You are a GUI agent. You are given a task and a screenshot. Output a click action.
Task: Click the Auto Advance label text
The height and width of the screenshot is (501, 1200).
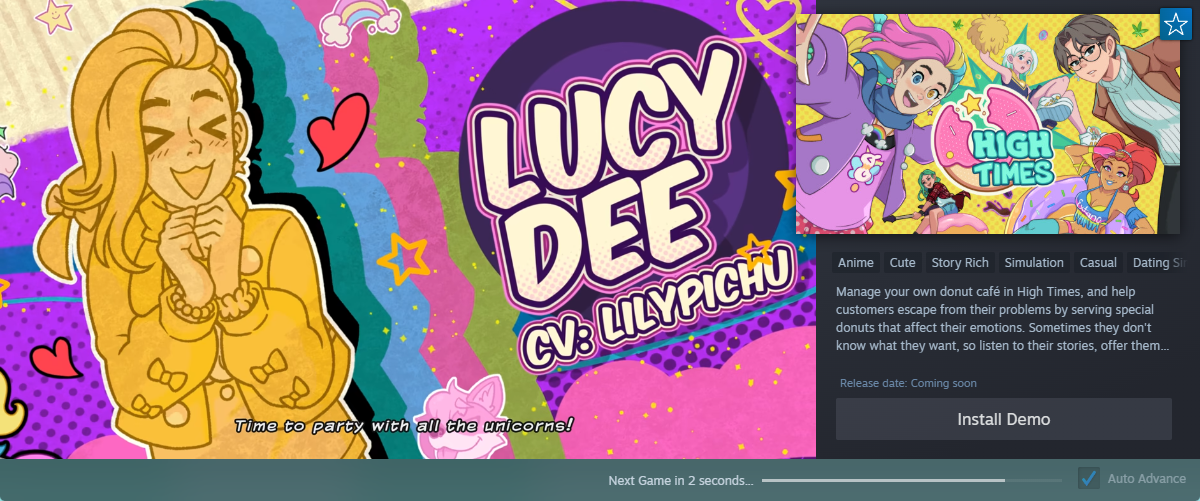point(1147,479)
